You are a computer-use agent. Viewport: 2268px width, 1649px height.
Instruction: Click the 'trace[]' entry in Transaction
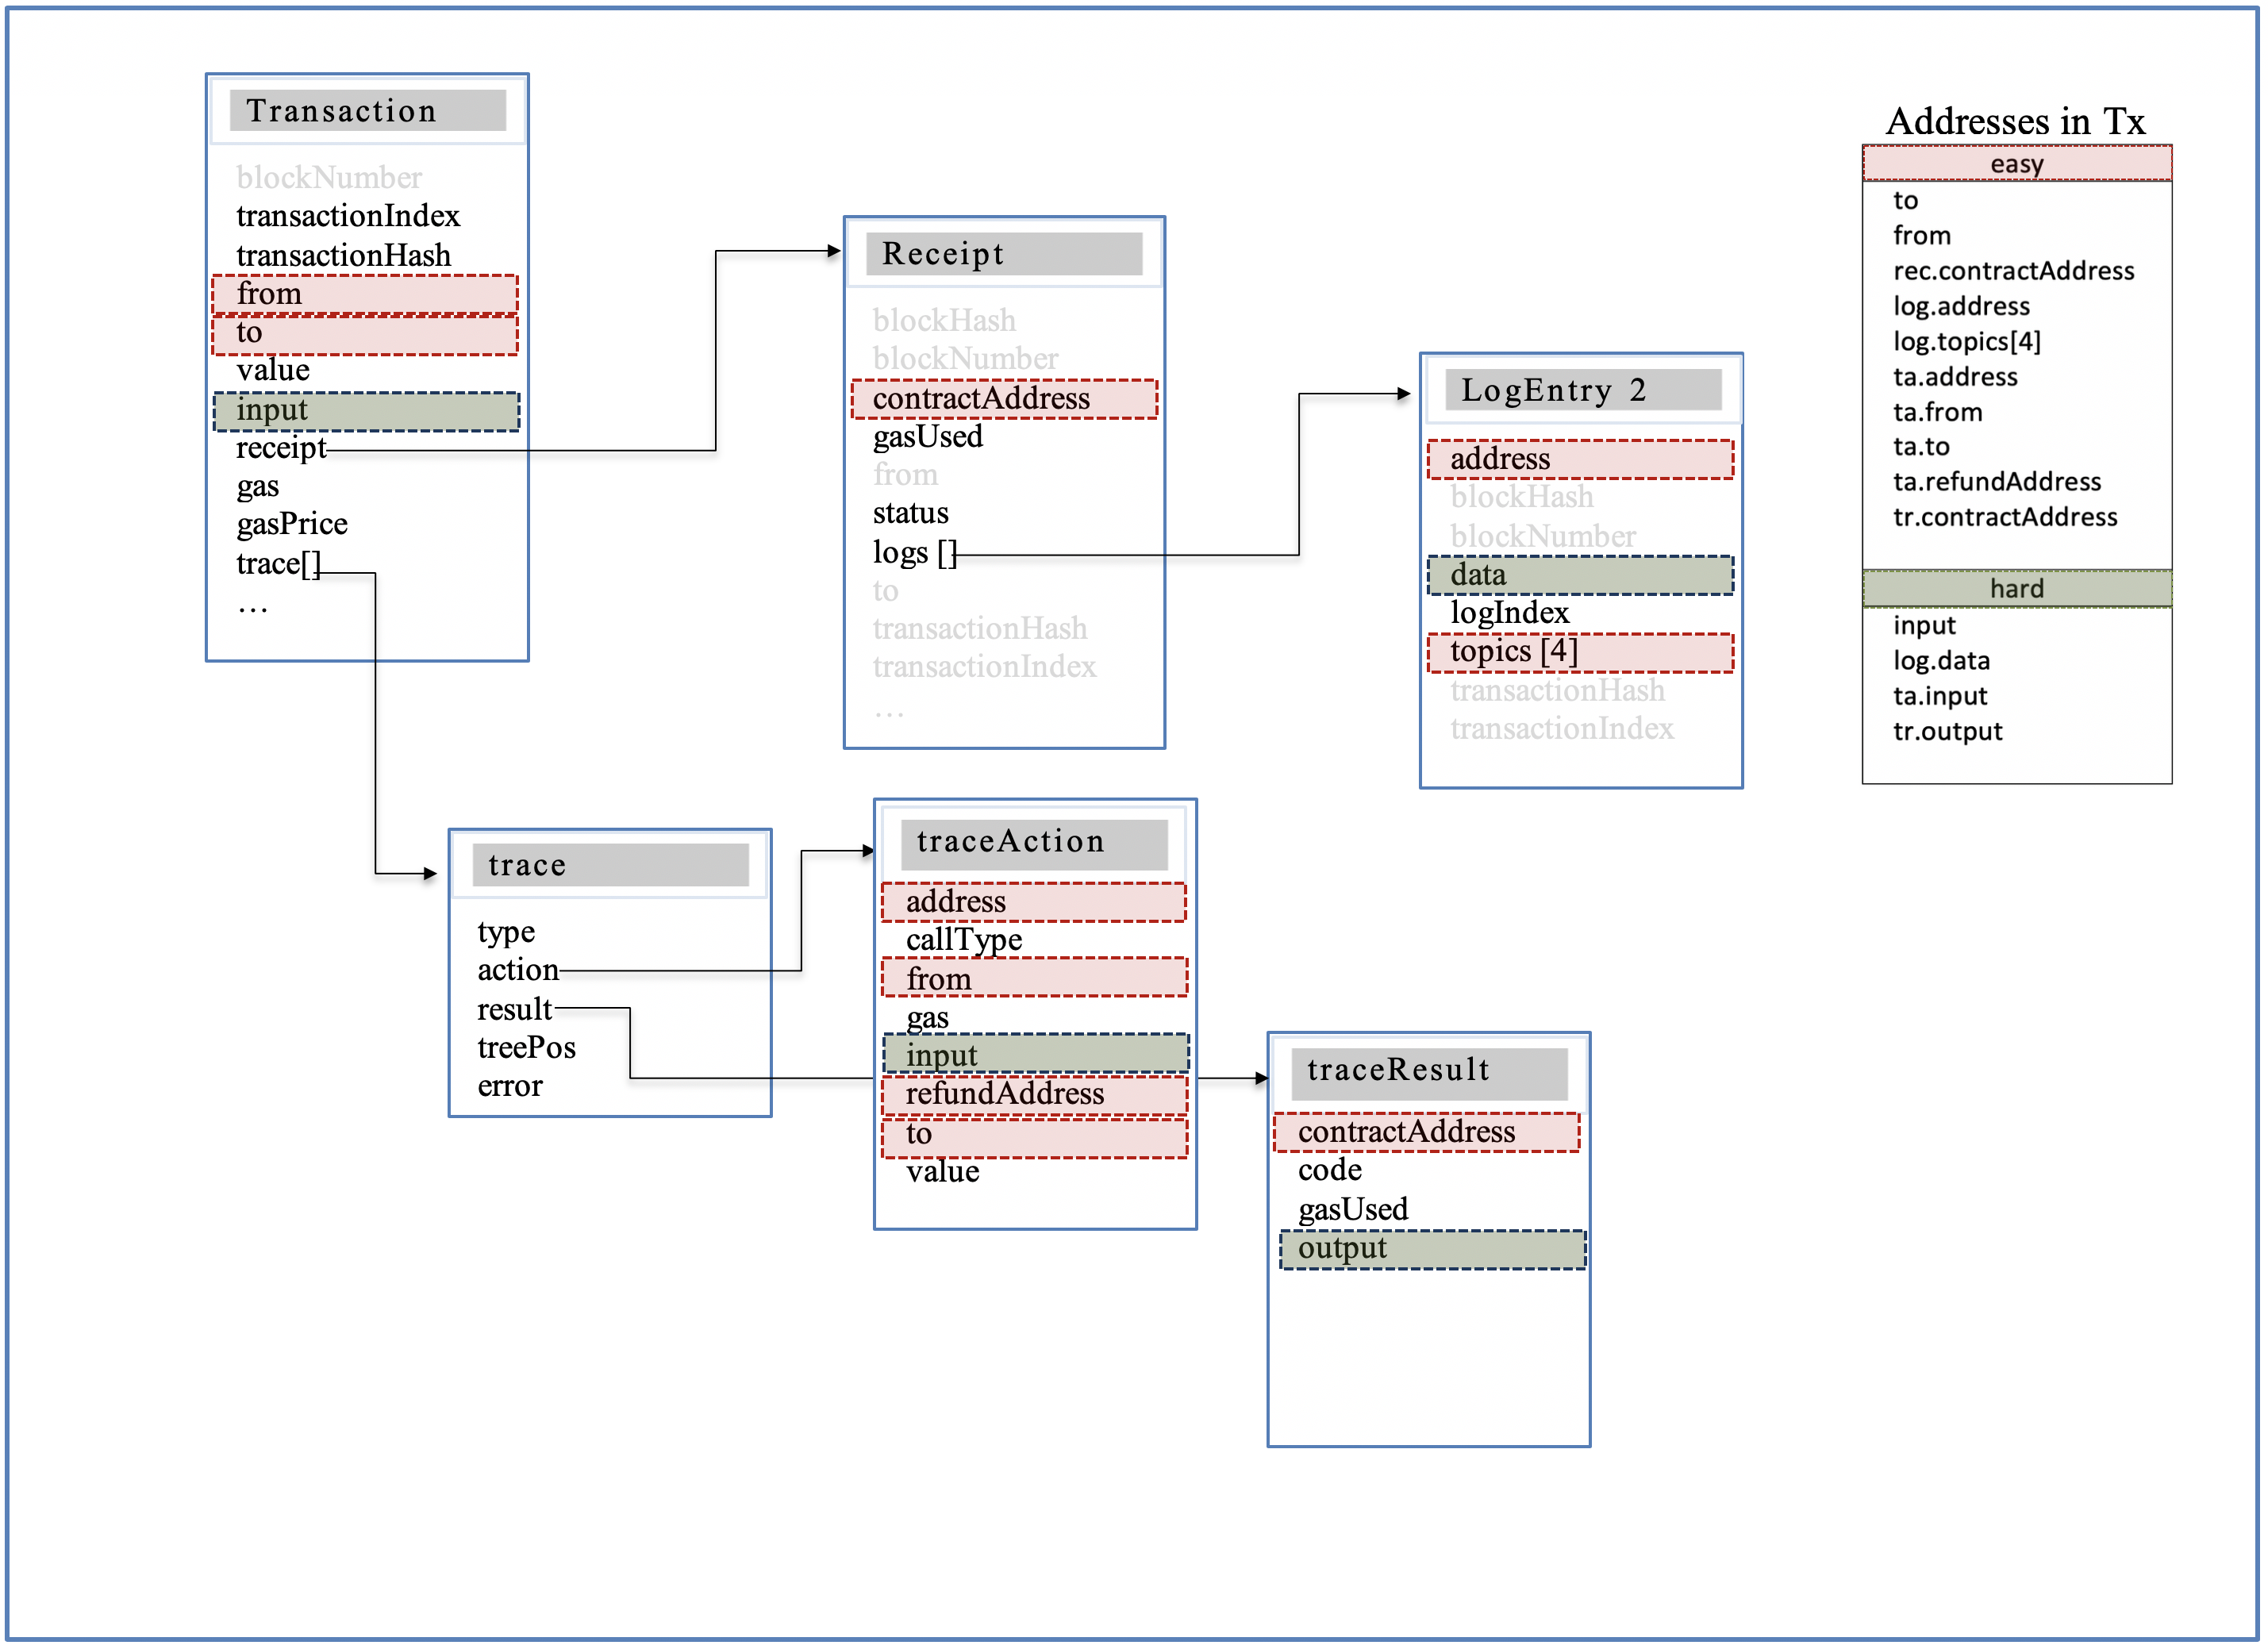[278, 564]
